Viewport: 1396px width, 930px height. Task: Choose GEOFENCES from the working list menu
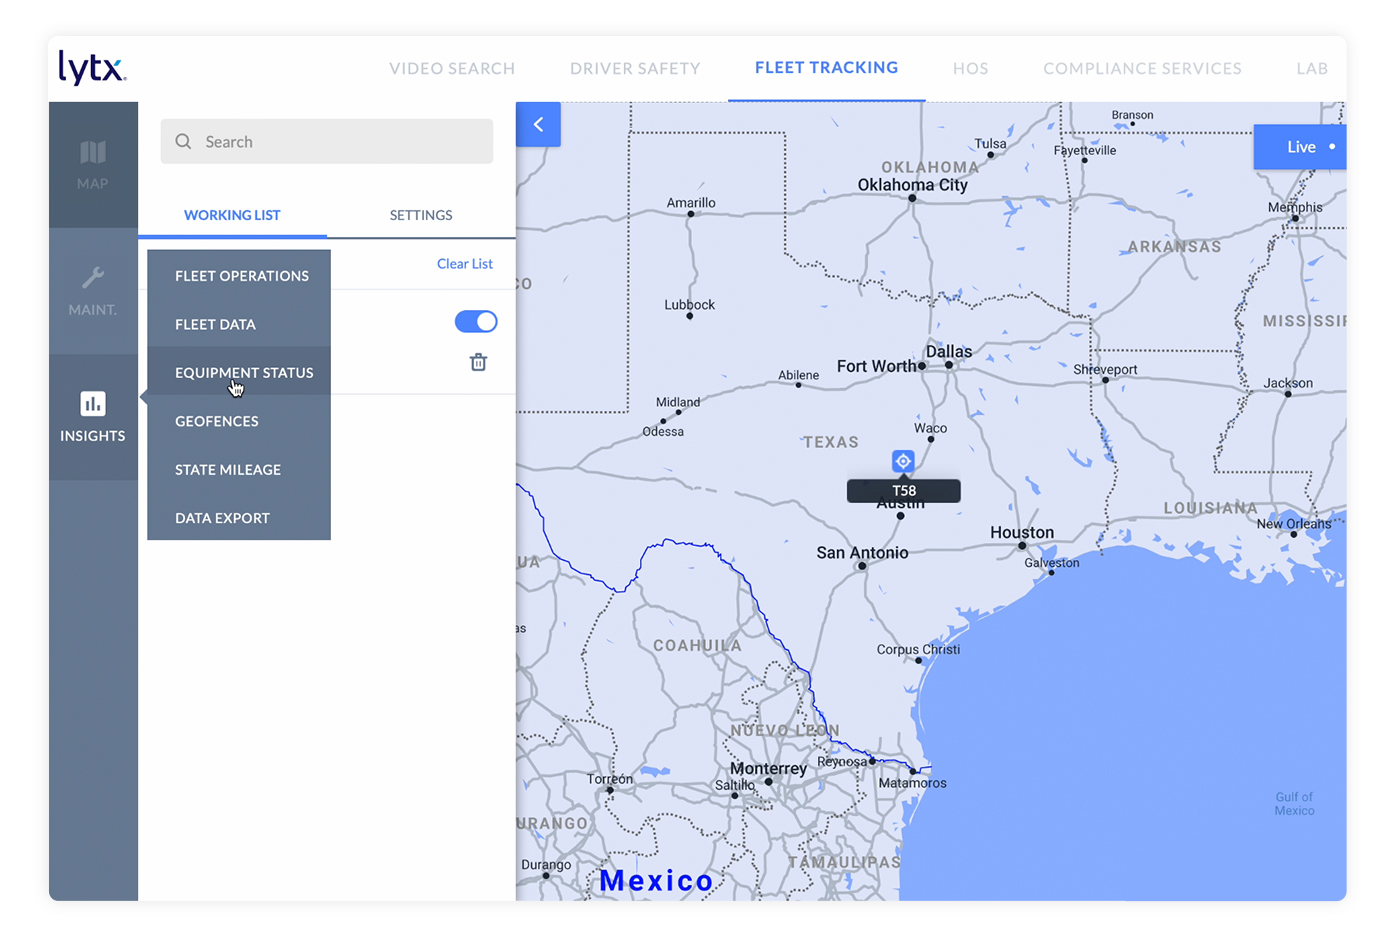(217, 421)
